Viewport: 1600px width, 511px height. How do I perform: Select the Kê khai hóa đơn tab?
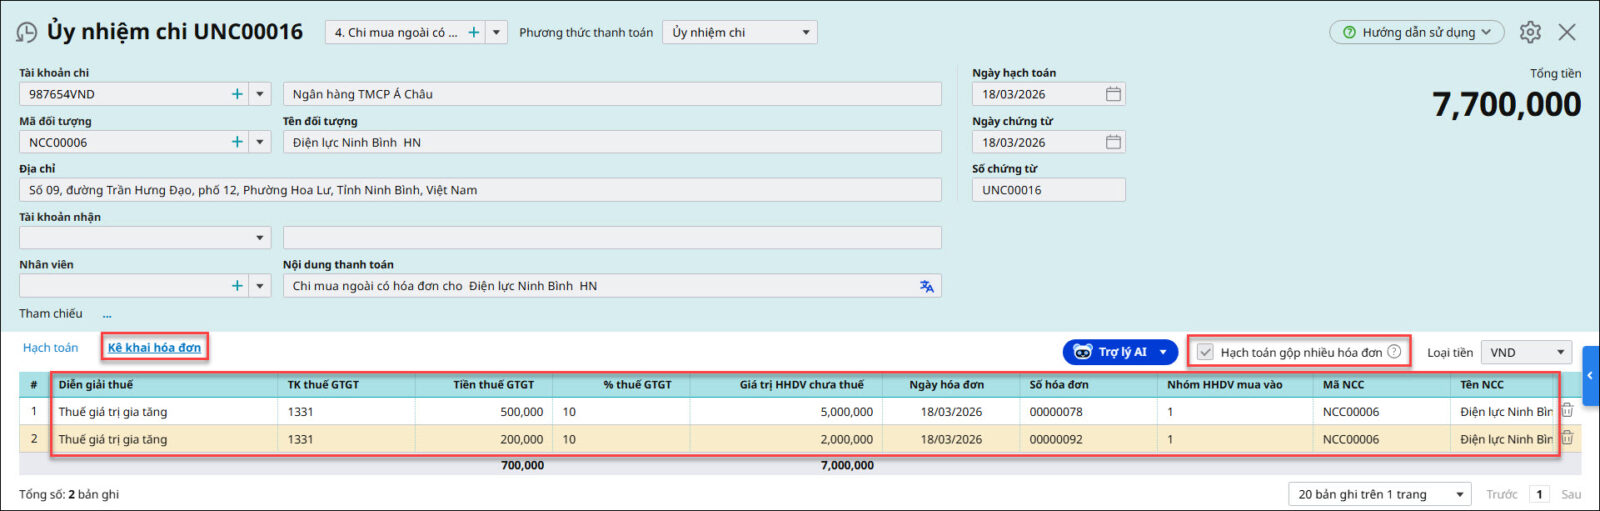coord(154,348)
